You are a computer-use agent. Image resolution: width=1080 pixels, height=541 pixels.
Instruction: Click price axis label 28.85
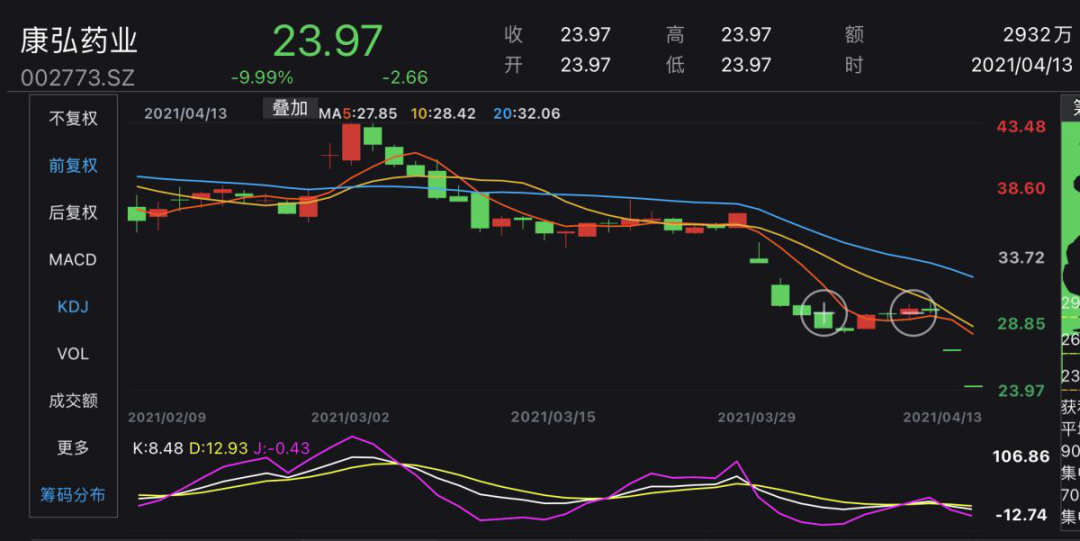[1021, 324]
